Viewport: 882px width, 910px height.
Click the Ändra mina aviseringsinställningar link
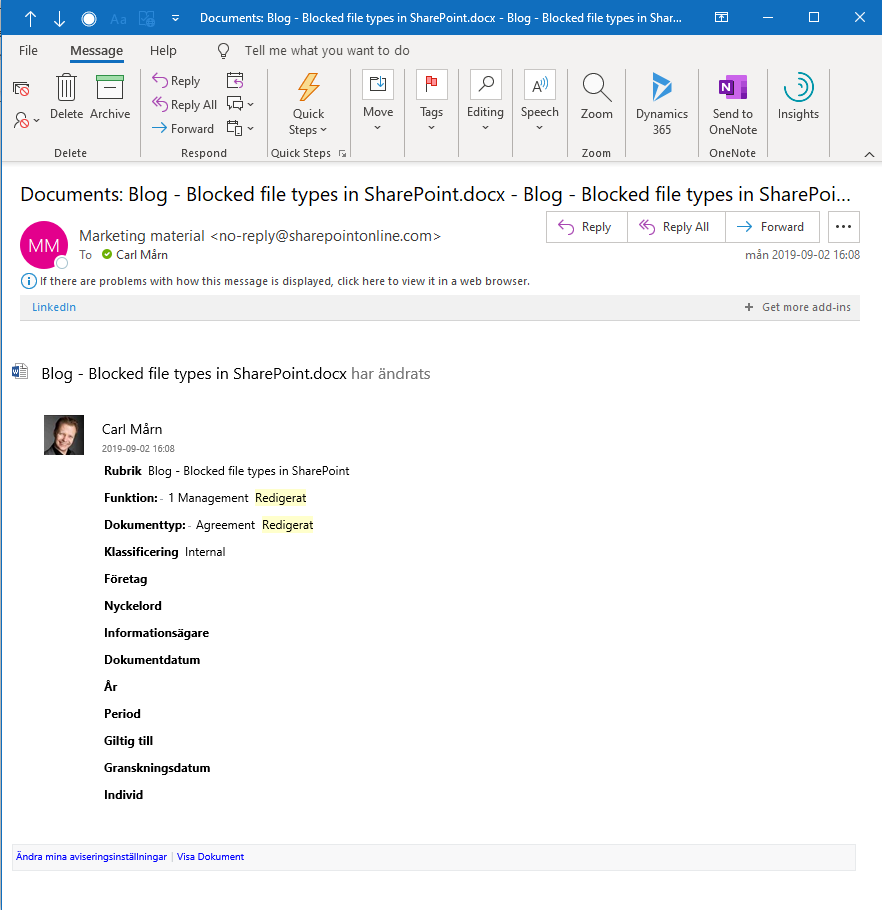(x=91, y=857)
